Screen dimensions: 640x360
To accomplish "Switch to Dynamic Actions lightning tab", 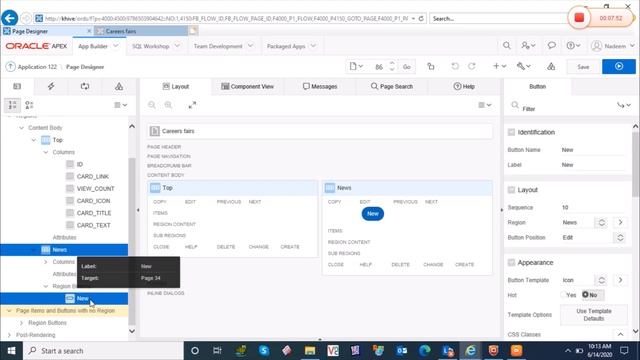I will tap(51, 86).
